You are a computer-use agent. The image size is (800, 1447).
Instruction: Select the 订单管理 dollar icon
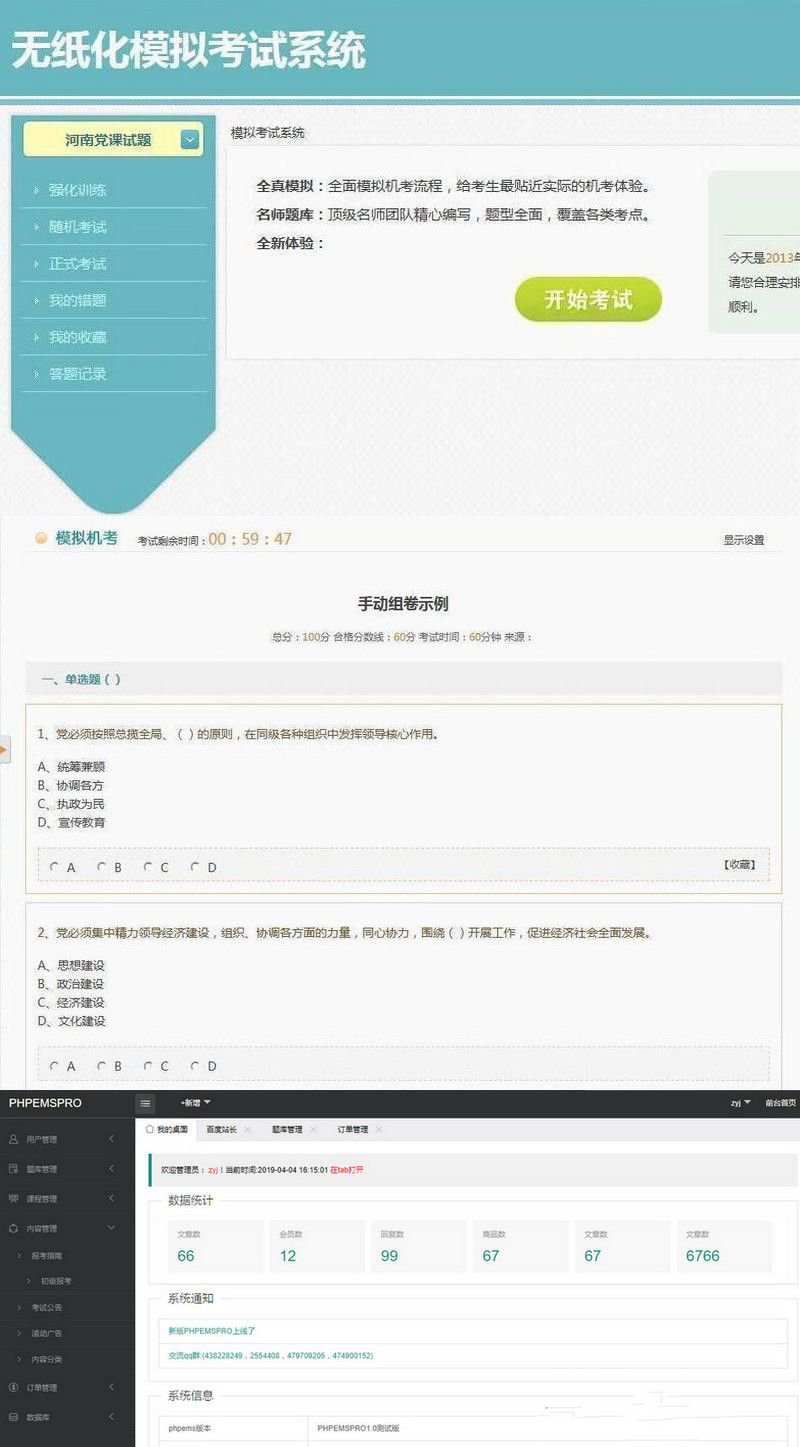coord(13,1388)
